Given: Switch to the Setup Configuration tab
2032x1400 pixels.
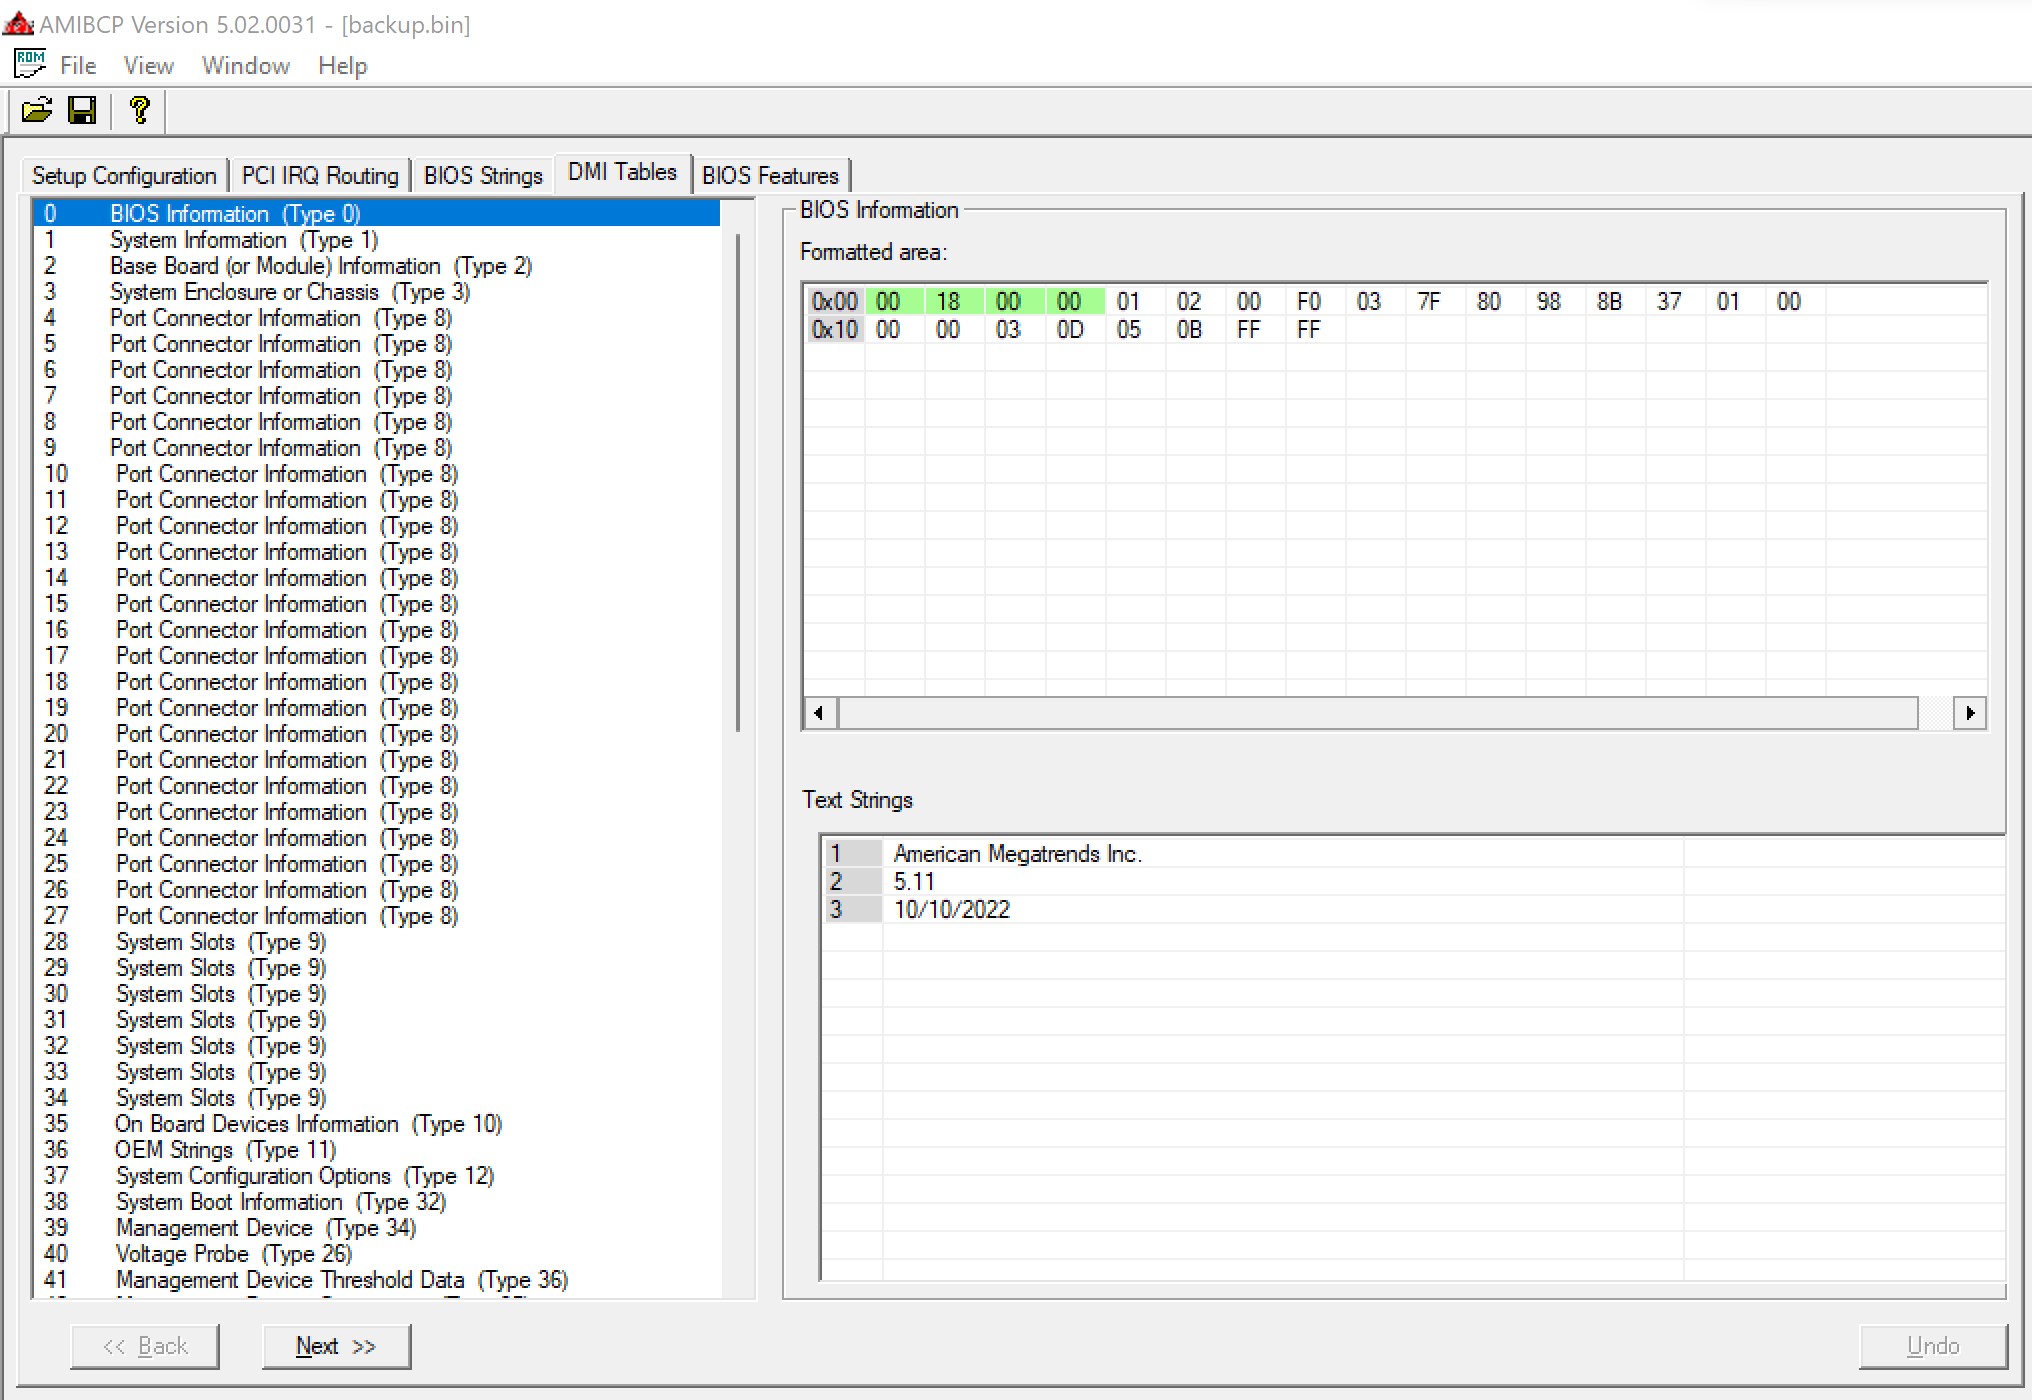Looking at the screenshot, I should coord(124,176).
